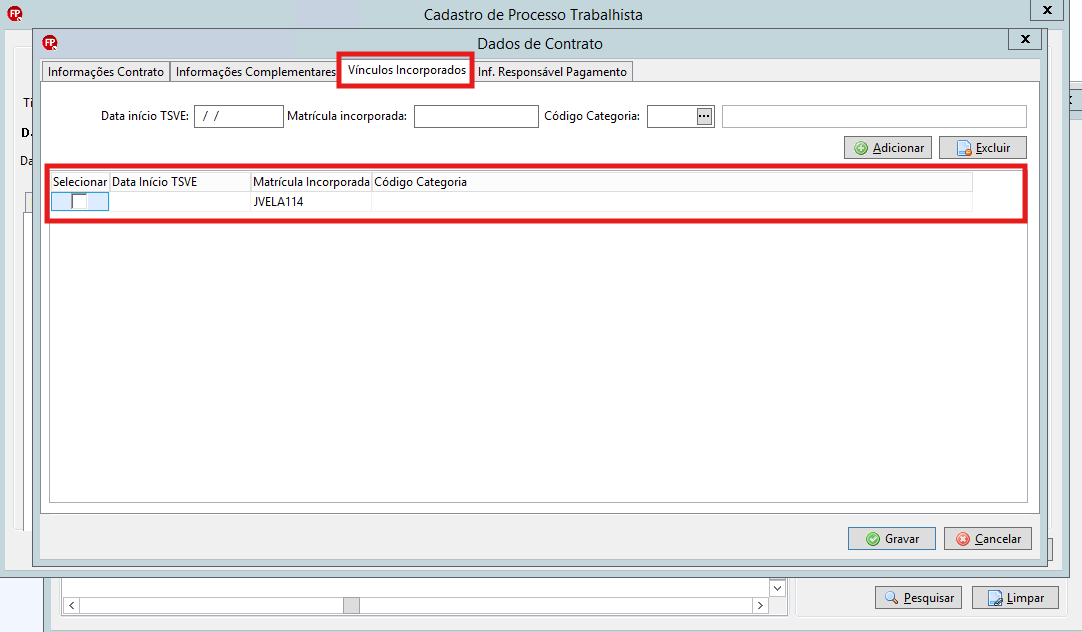Click the Data Início TSVE column header
This screenshot has height=632, width=1082.
180,181
